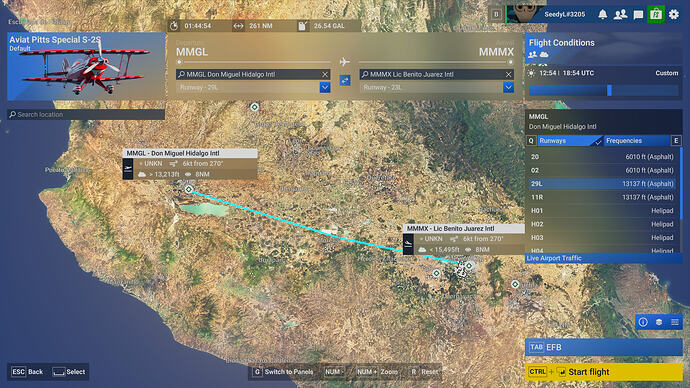Click the airport marker just west of MMMX
Viewport: 690px width, 388px height.
tap(436, 273)
